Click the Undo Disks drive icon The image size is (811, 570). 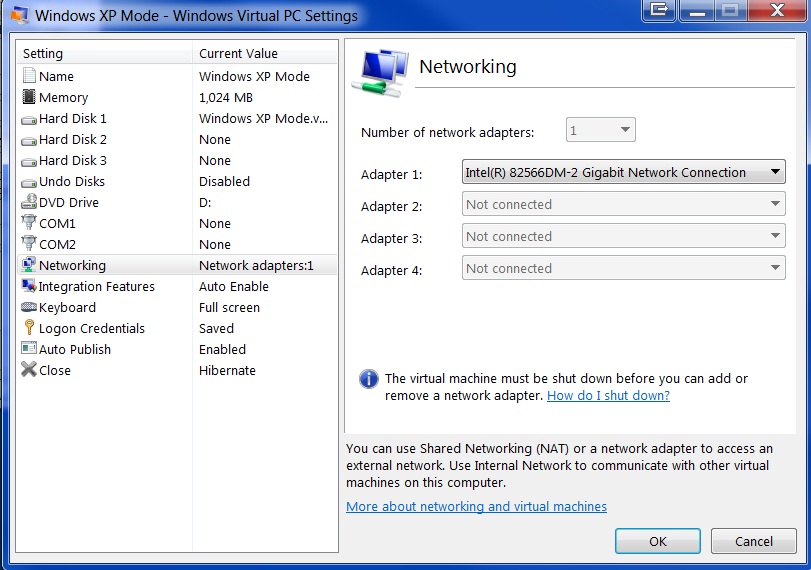pos(29,183)
